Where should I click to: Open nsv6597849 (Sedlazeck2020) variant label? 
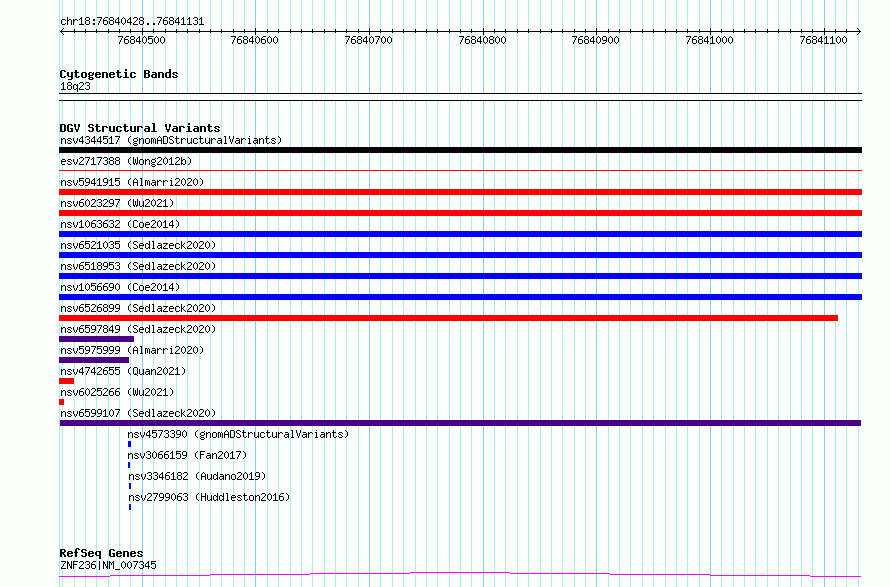(x=138, y=329)
